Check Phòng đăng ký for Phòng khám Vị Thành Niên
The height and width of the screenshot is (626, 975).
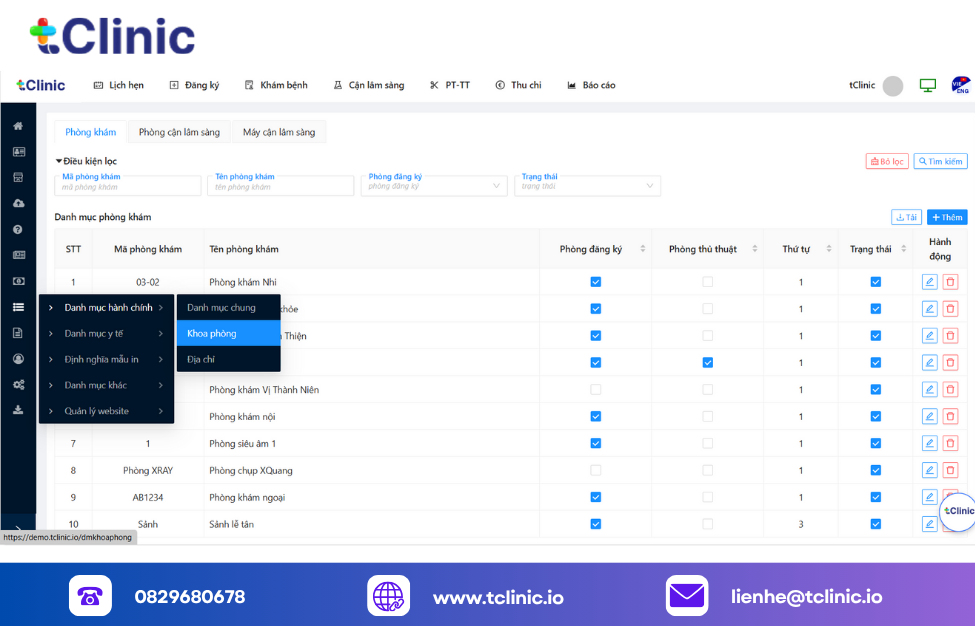596,390
